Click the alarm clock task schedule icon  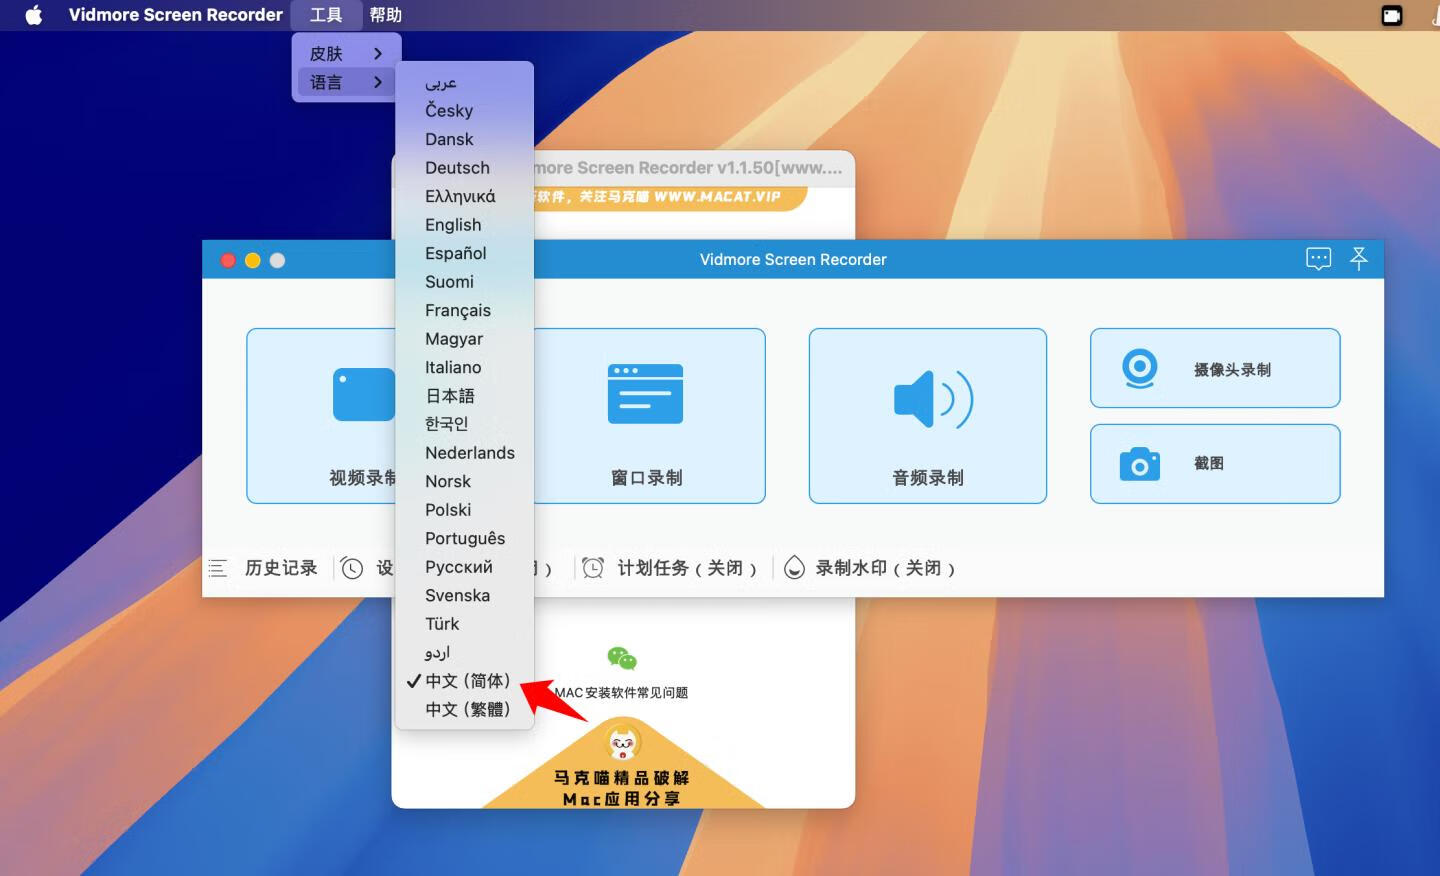click(593, 568)
